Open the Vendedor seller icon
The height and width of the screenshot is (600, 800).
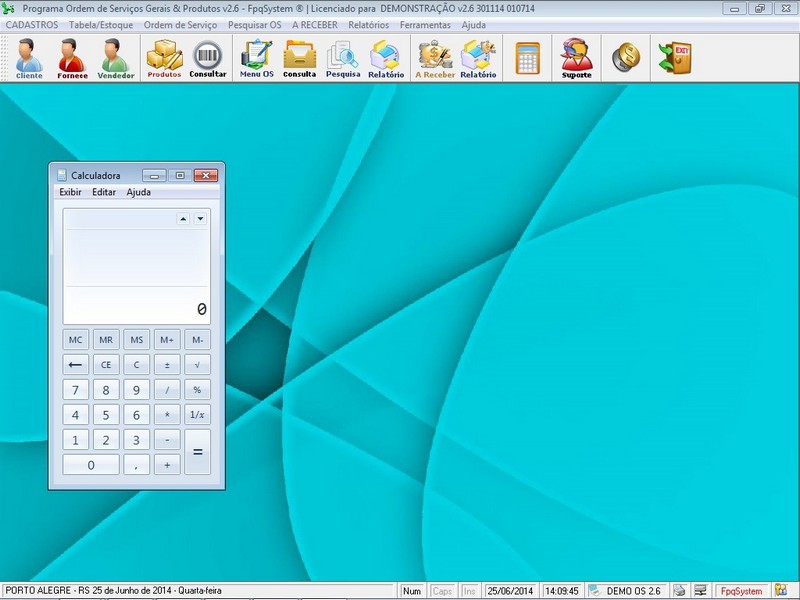click(x=115, y=58)
